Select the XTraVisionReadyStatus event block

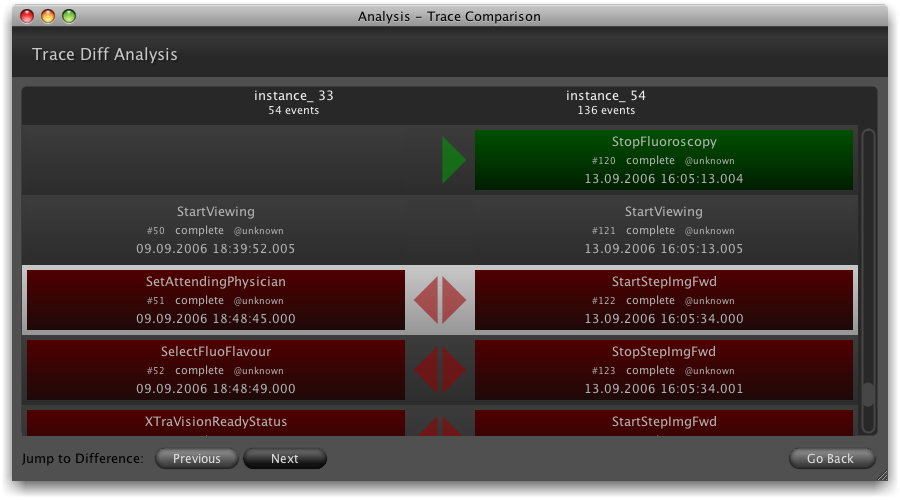(x=215, y=423)
